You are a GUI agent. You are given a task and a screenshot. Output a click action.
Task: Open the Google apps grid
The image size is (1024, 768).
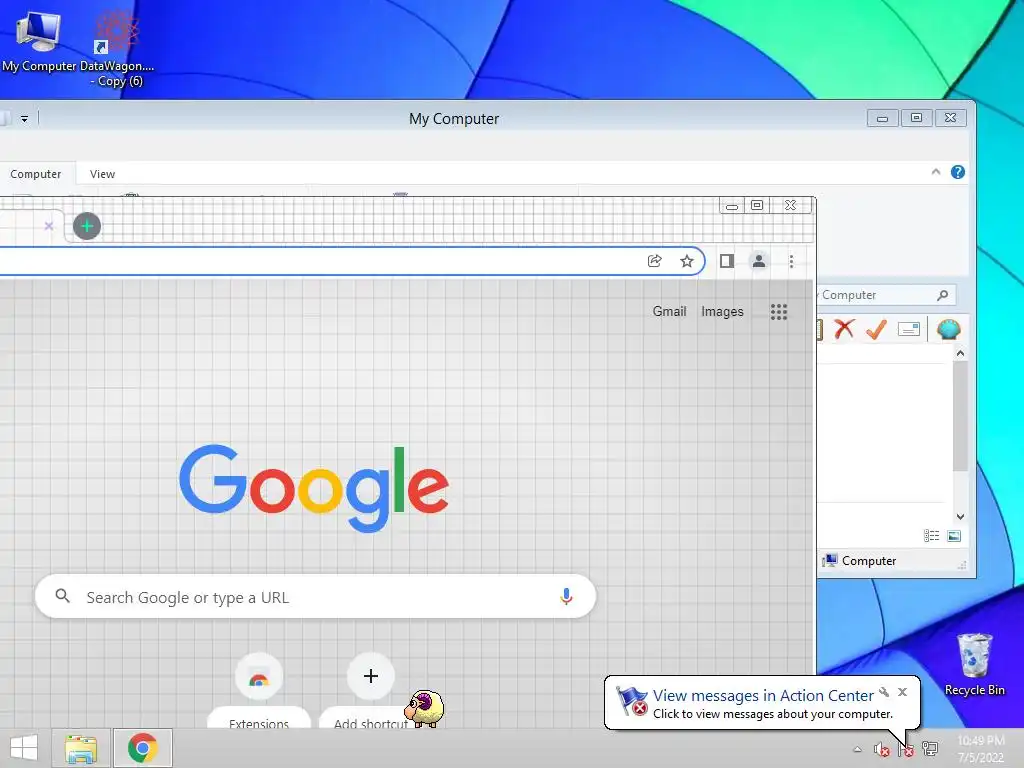[778, 312]
